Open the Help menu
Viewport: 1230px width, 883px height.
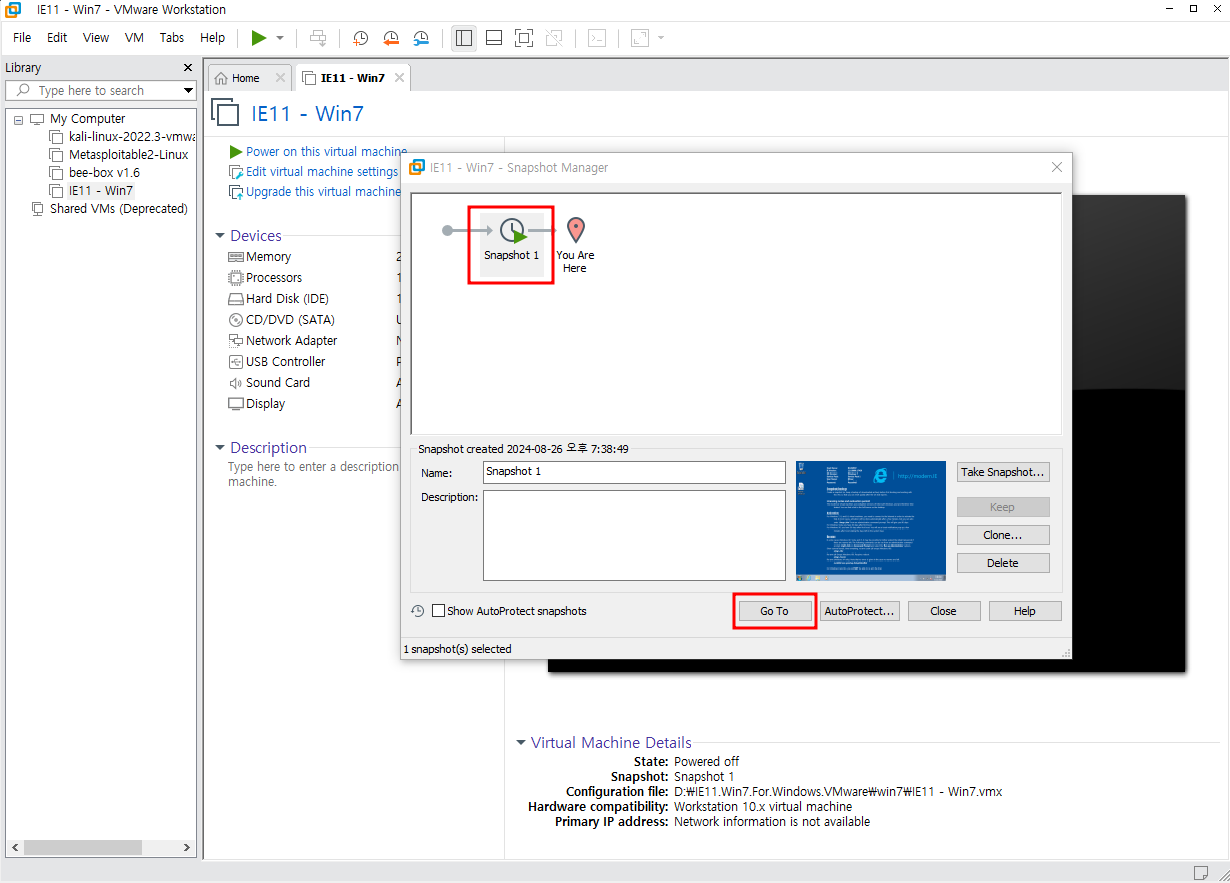coord(213,38)
